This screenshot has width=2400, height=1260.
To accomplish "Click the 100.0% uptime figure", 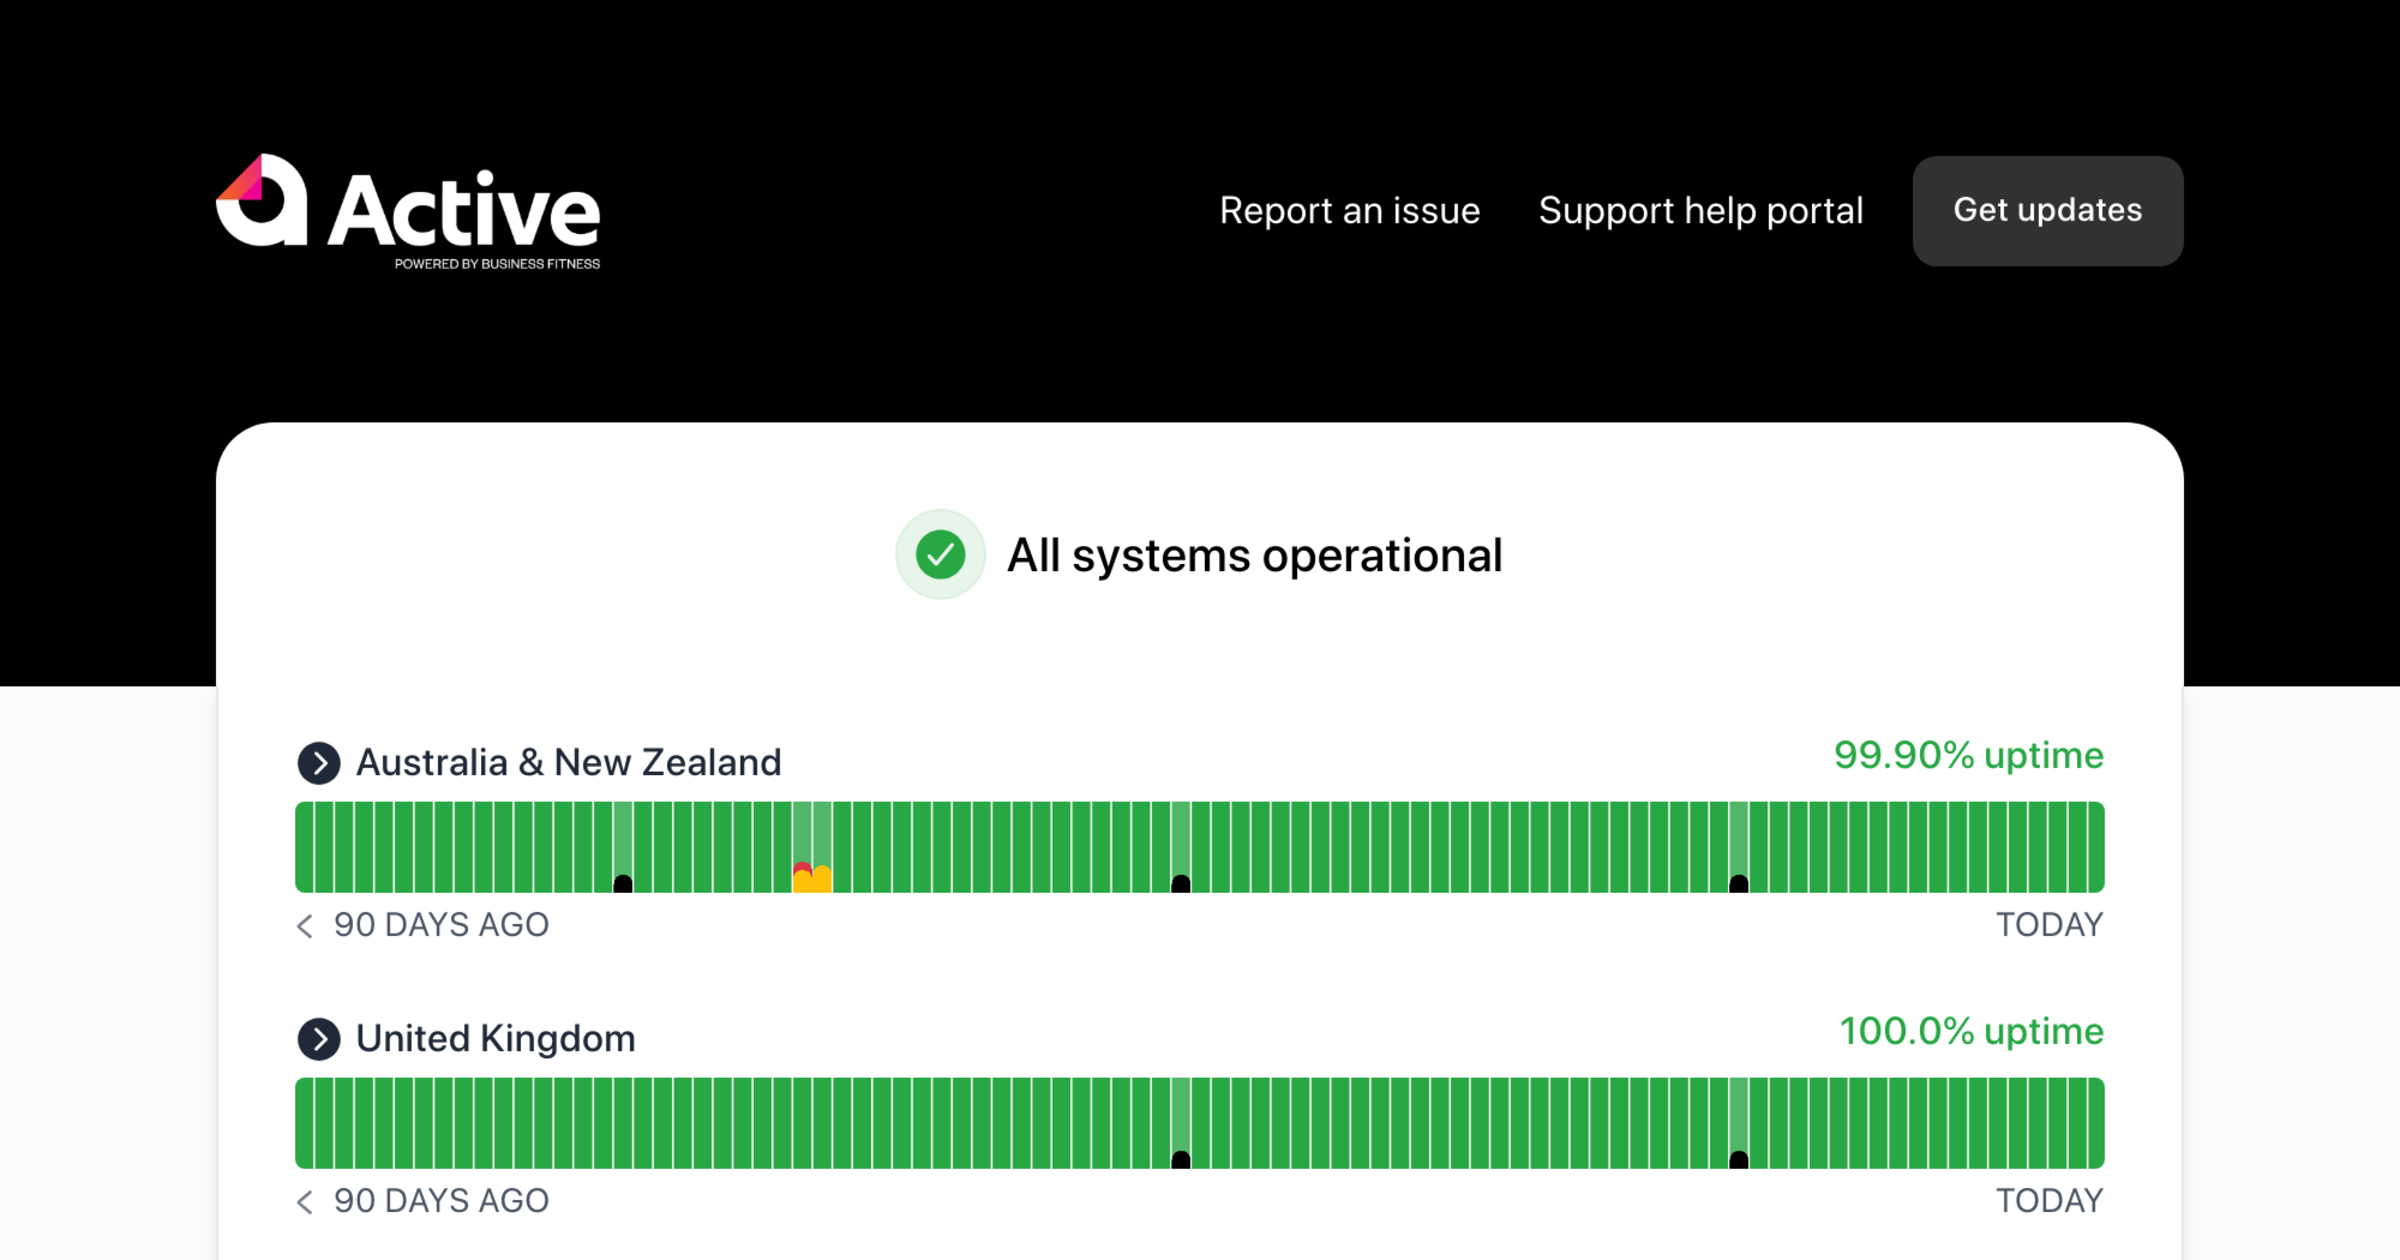I will 1971,1032.
